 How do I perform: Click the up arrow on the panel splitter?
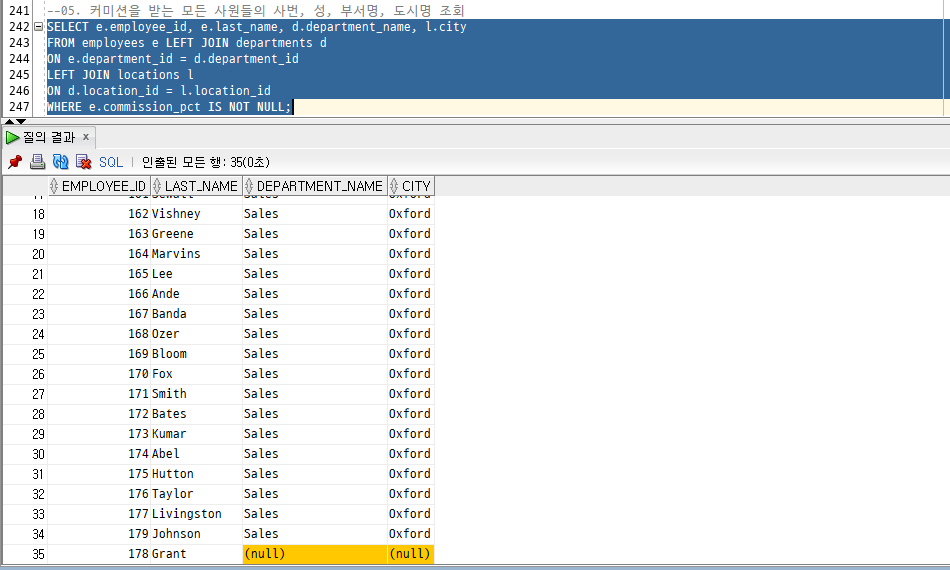coord(9,122)
